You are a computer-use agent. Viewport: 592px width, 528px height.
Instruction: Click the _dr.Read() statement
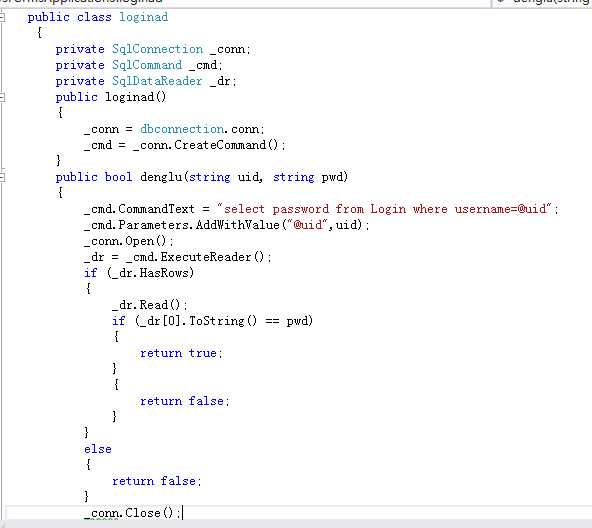(x=150, y=305)
